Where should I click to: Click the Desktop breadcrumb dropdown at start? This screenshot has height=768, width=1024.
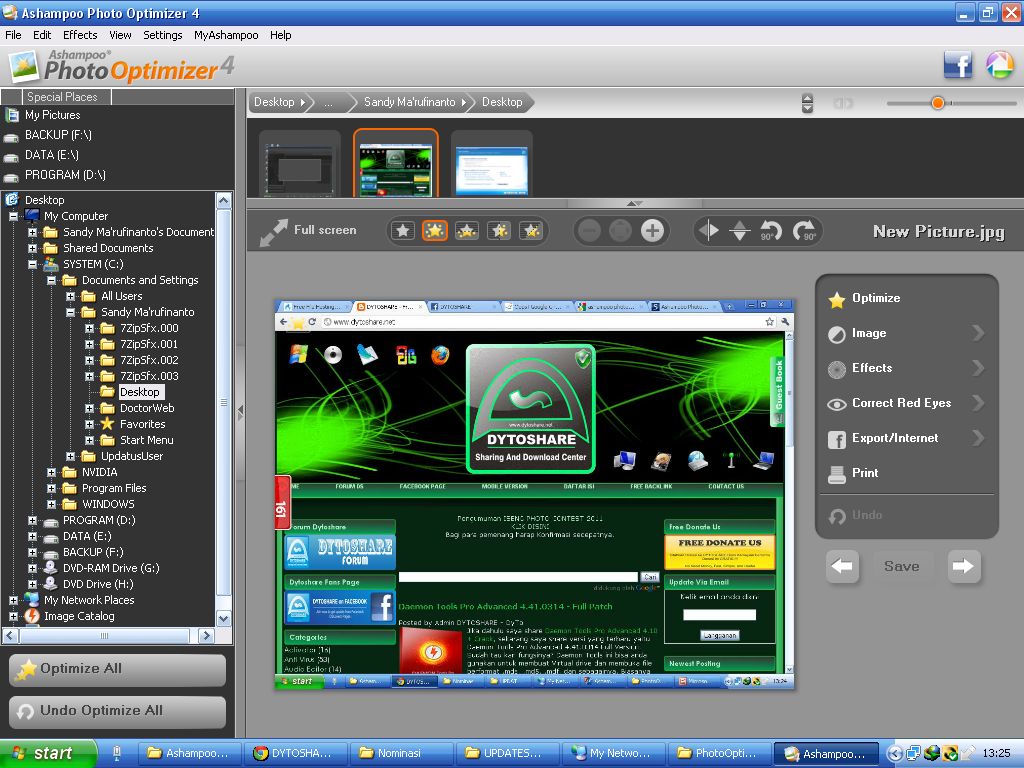pyautogui.click(x=302, y=103)
